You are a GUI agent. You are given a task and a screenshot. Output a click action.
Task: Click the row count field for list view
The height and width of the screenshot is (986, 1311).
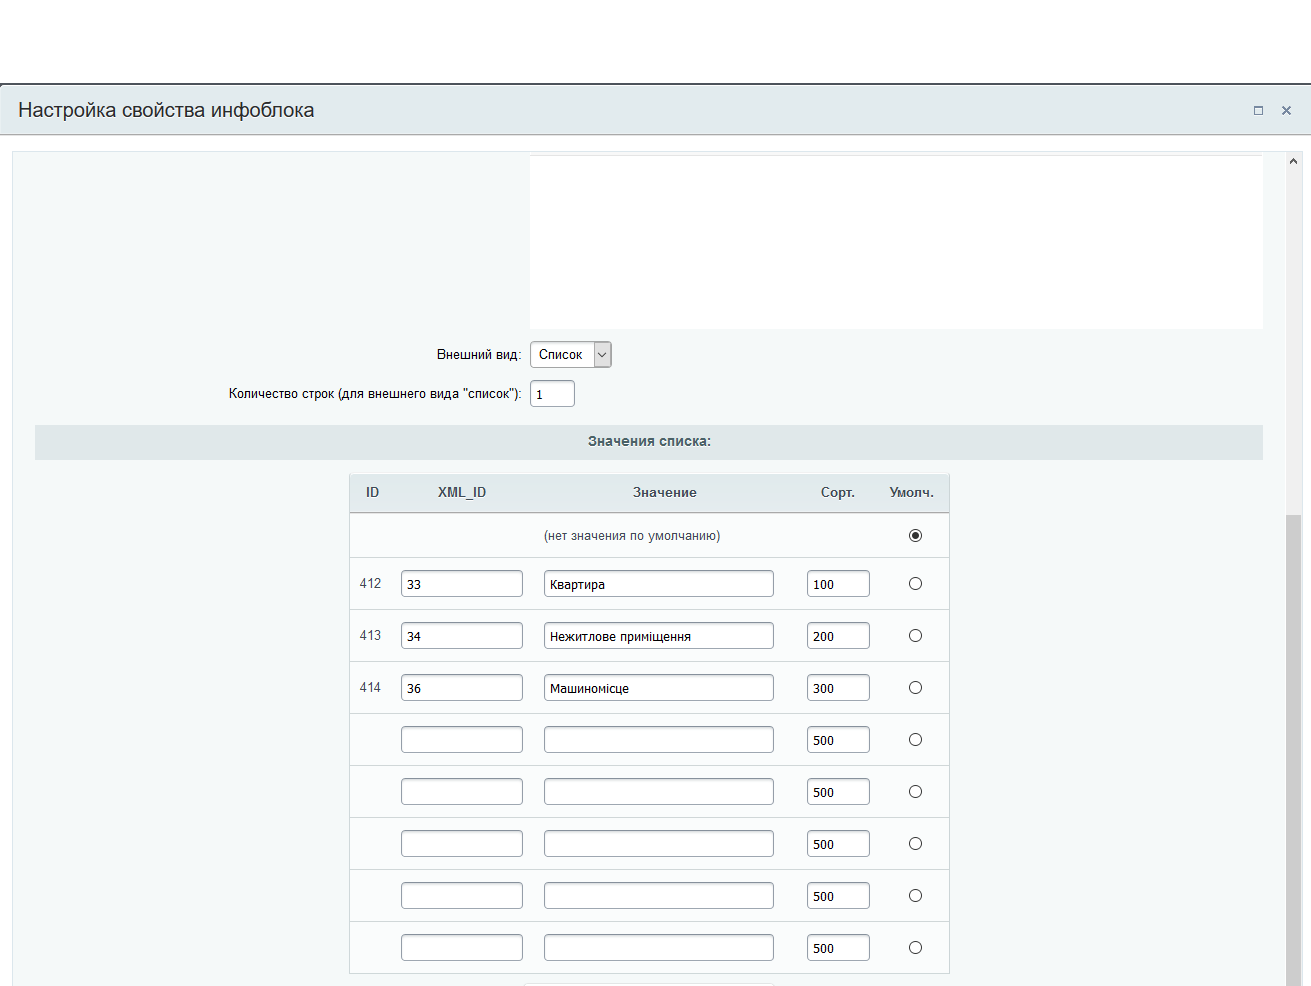552,394
